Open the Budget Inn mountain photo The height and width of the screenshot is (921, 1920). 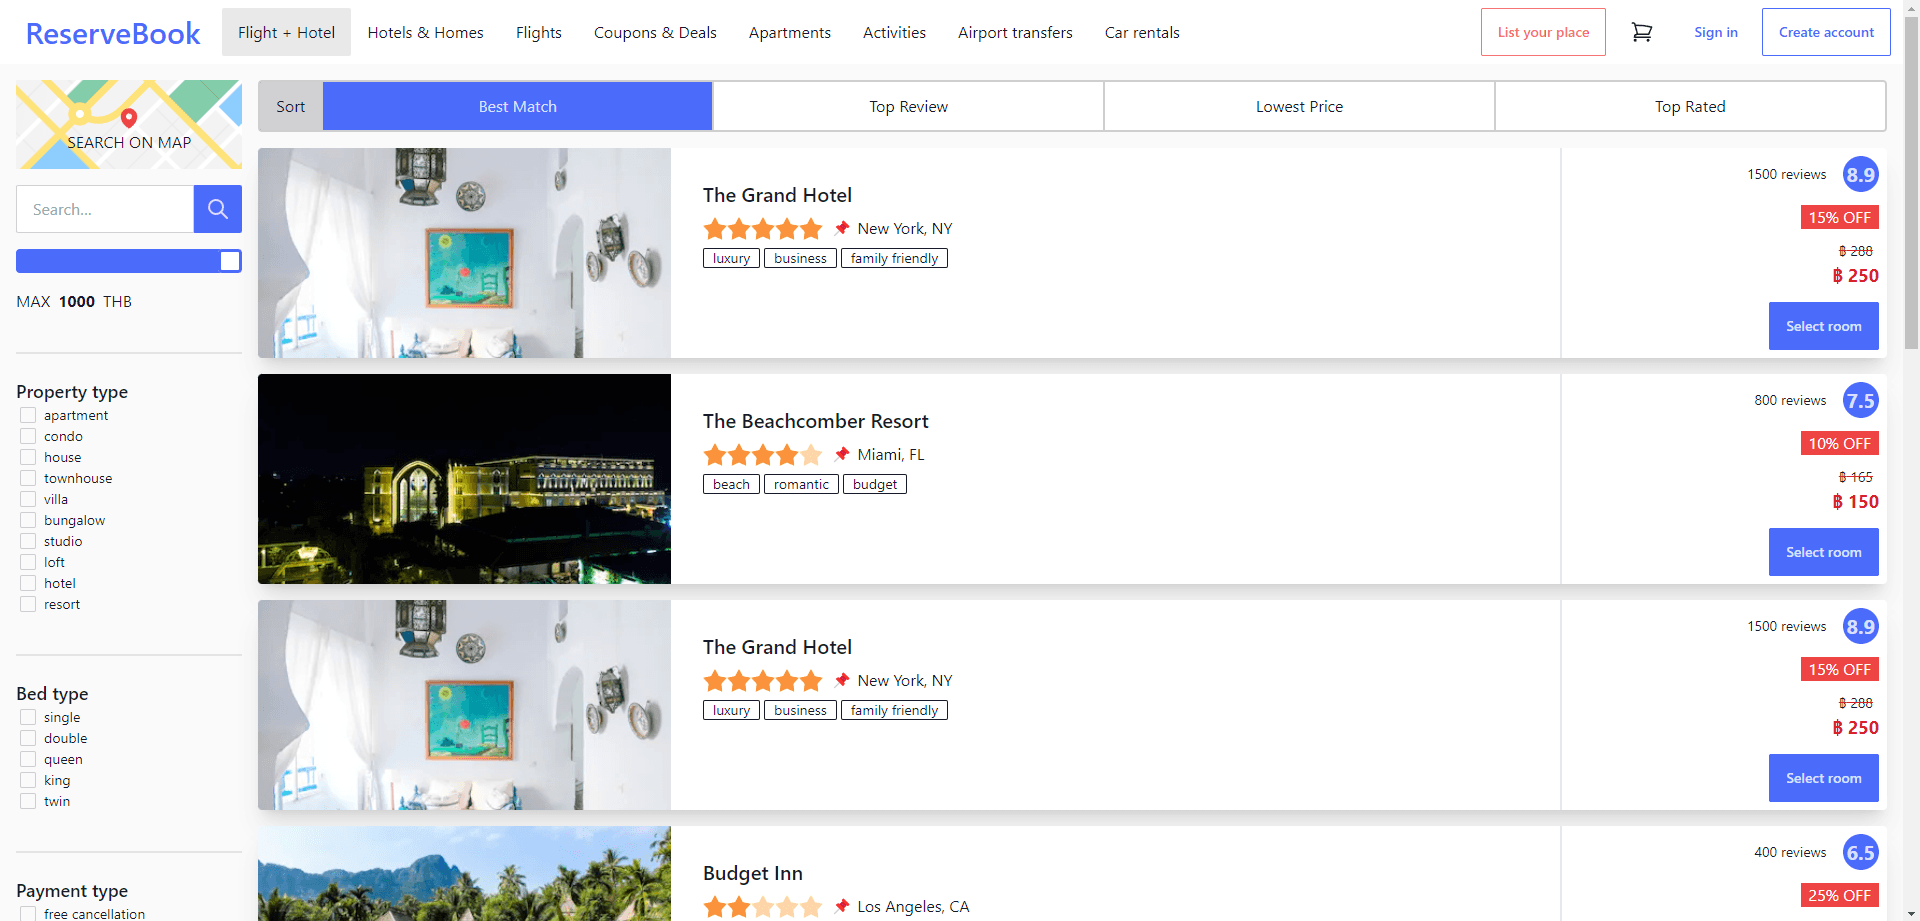pos(464,873)
